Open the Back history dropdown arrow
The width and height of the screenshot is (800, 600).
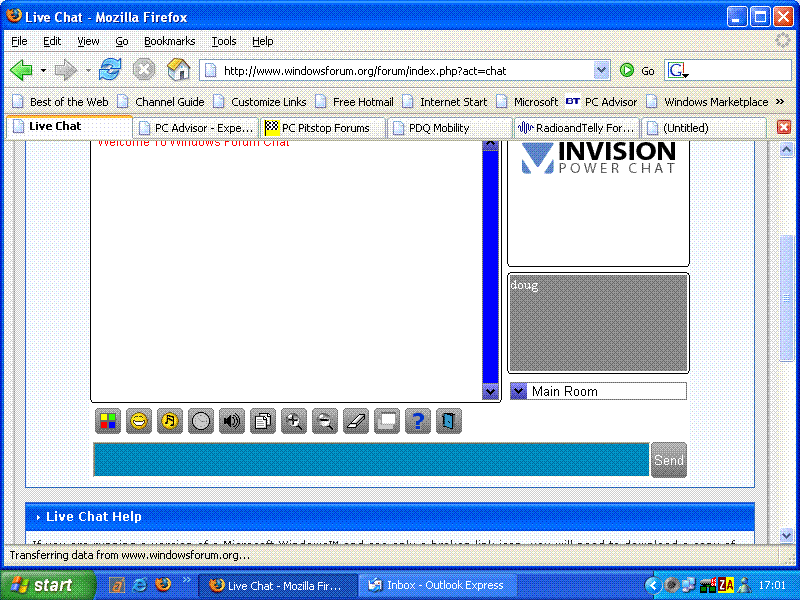point(43,70)
